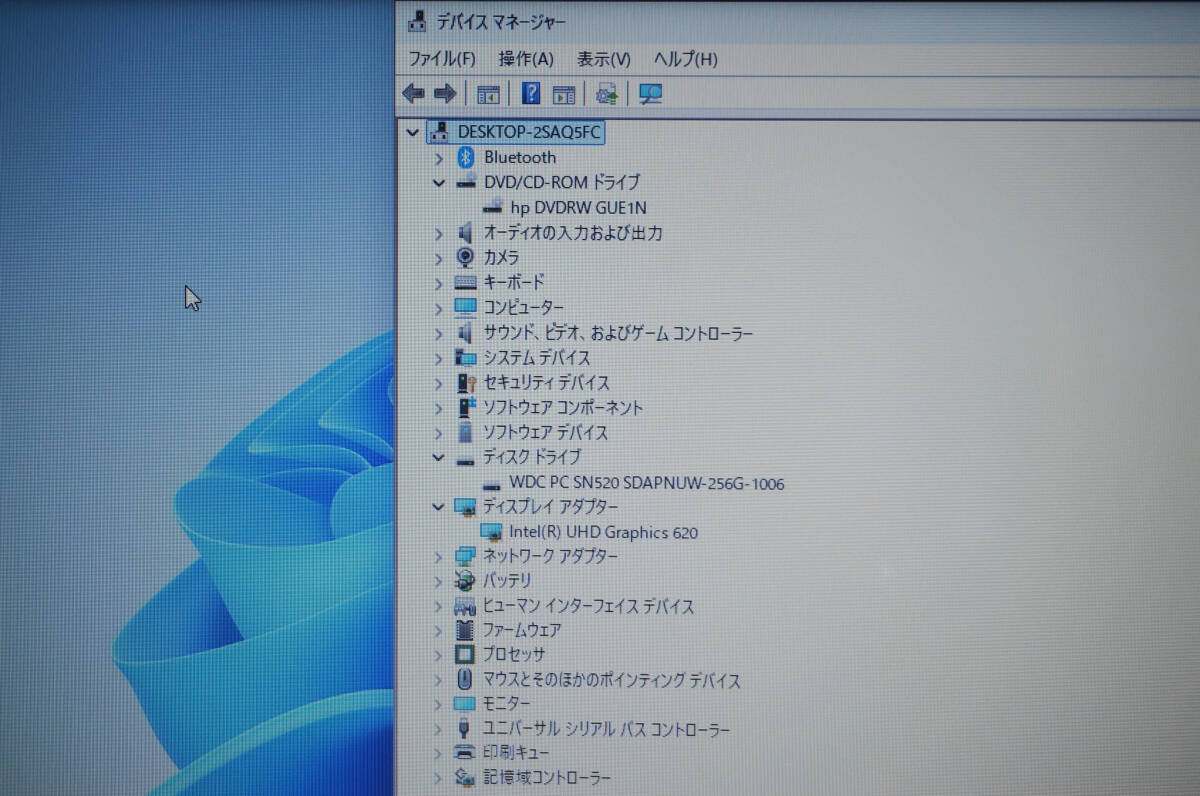The width and height of the screenshot is (1200, 796).
Task: Click the Forward arrow toolbar icon
Action: [445, 94]
